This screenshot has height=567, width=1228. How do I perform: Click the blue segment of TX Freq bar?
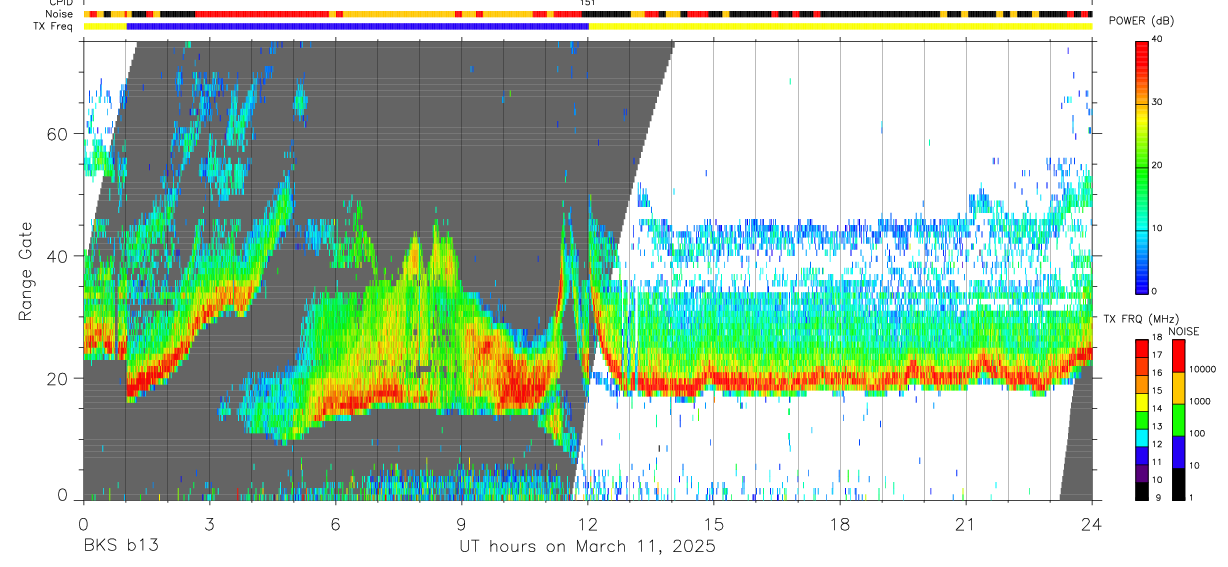click(358, 26)
